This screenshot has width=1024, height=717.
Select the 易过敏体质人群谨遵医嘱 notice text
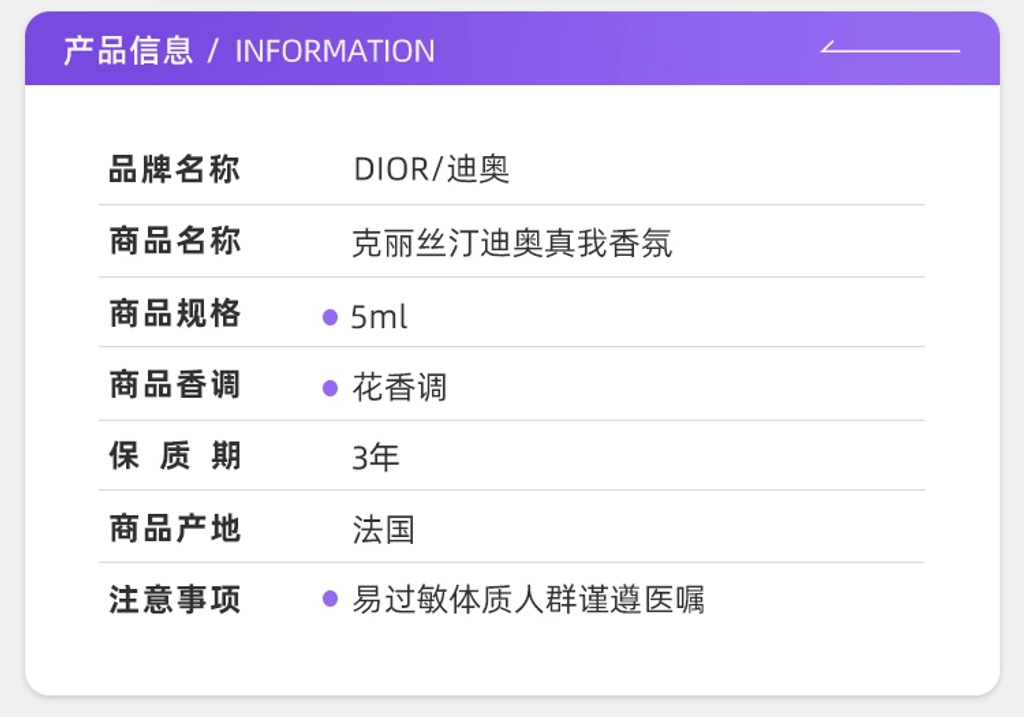[528, 600]
